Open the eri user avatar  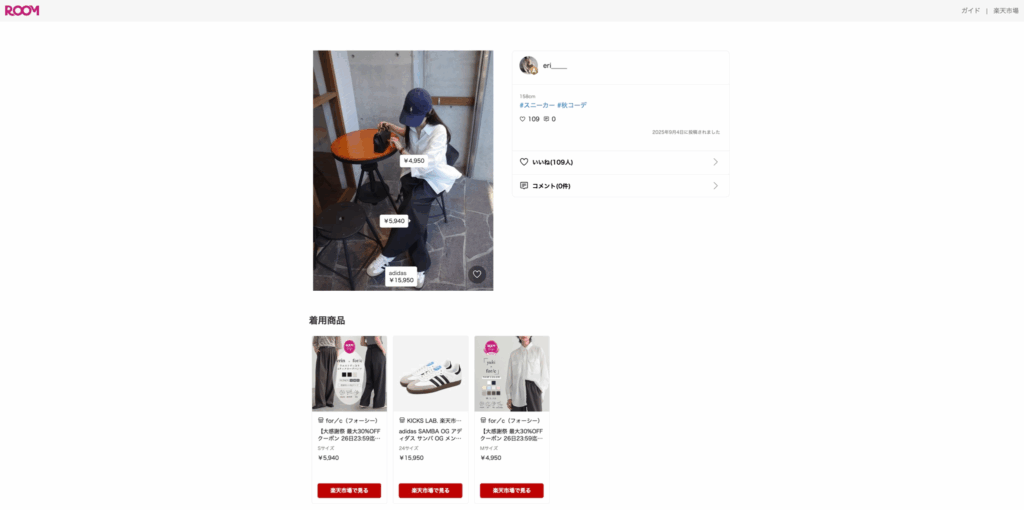528,65
